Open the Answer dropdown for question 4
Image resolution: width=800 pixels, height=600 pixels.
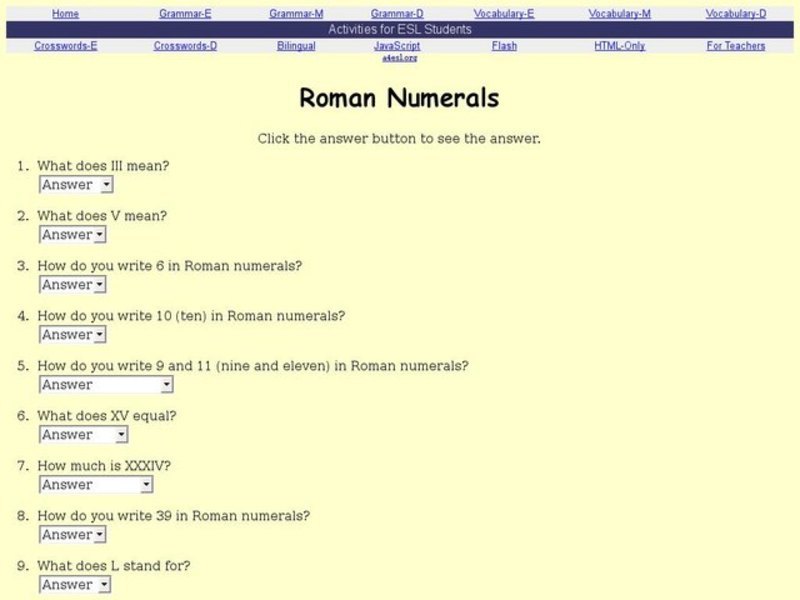pos(71,334)
